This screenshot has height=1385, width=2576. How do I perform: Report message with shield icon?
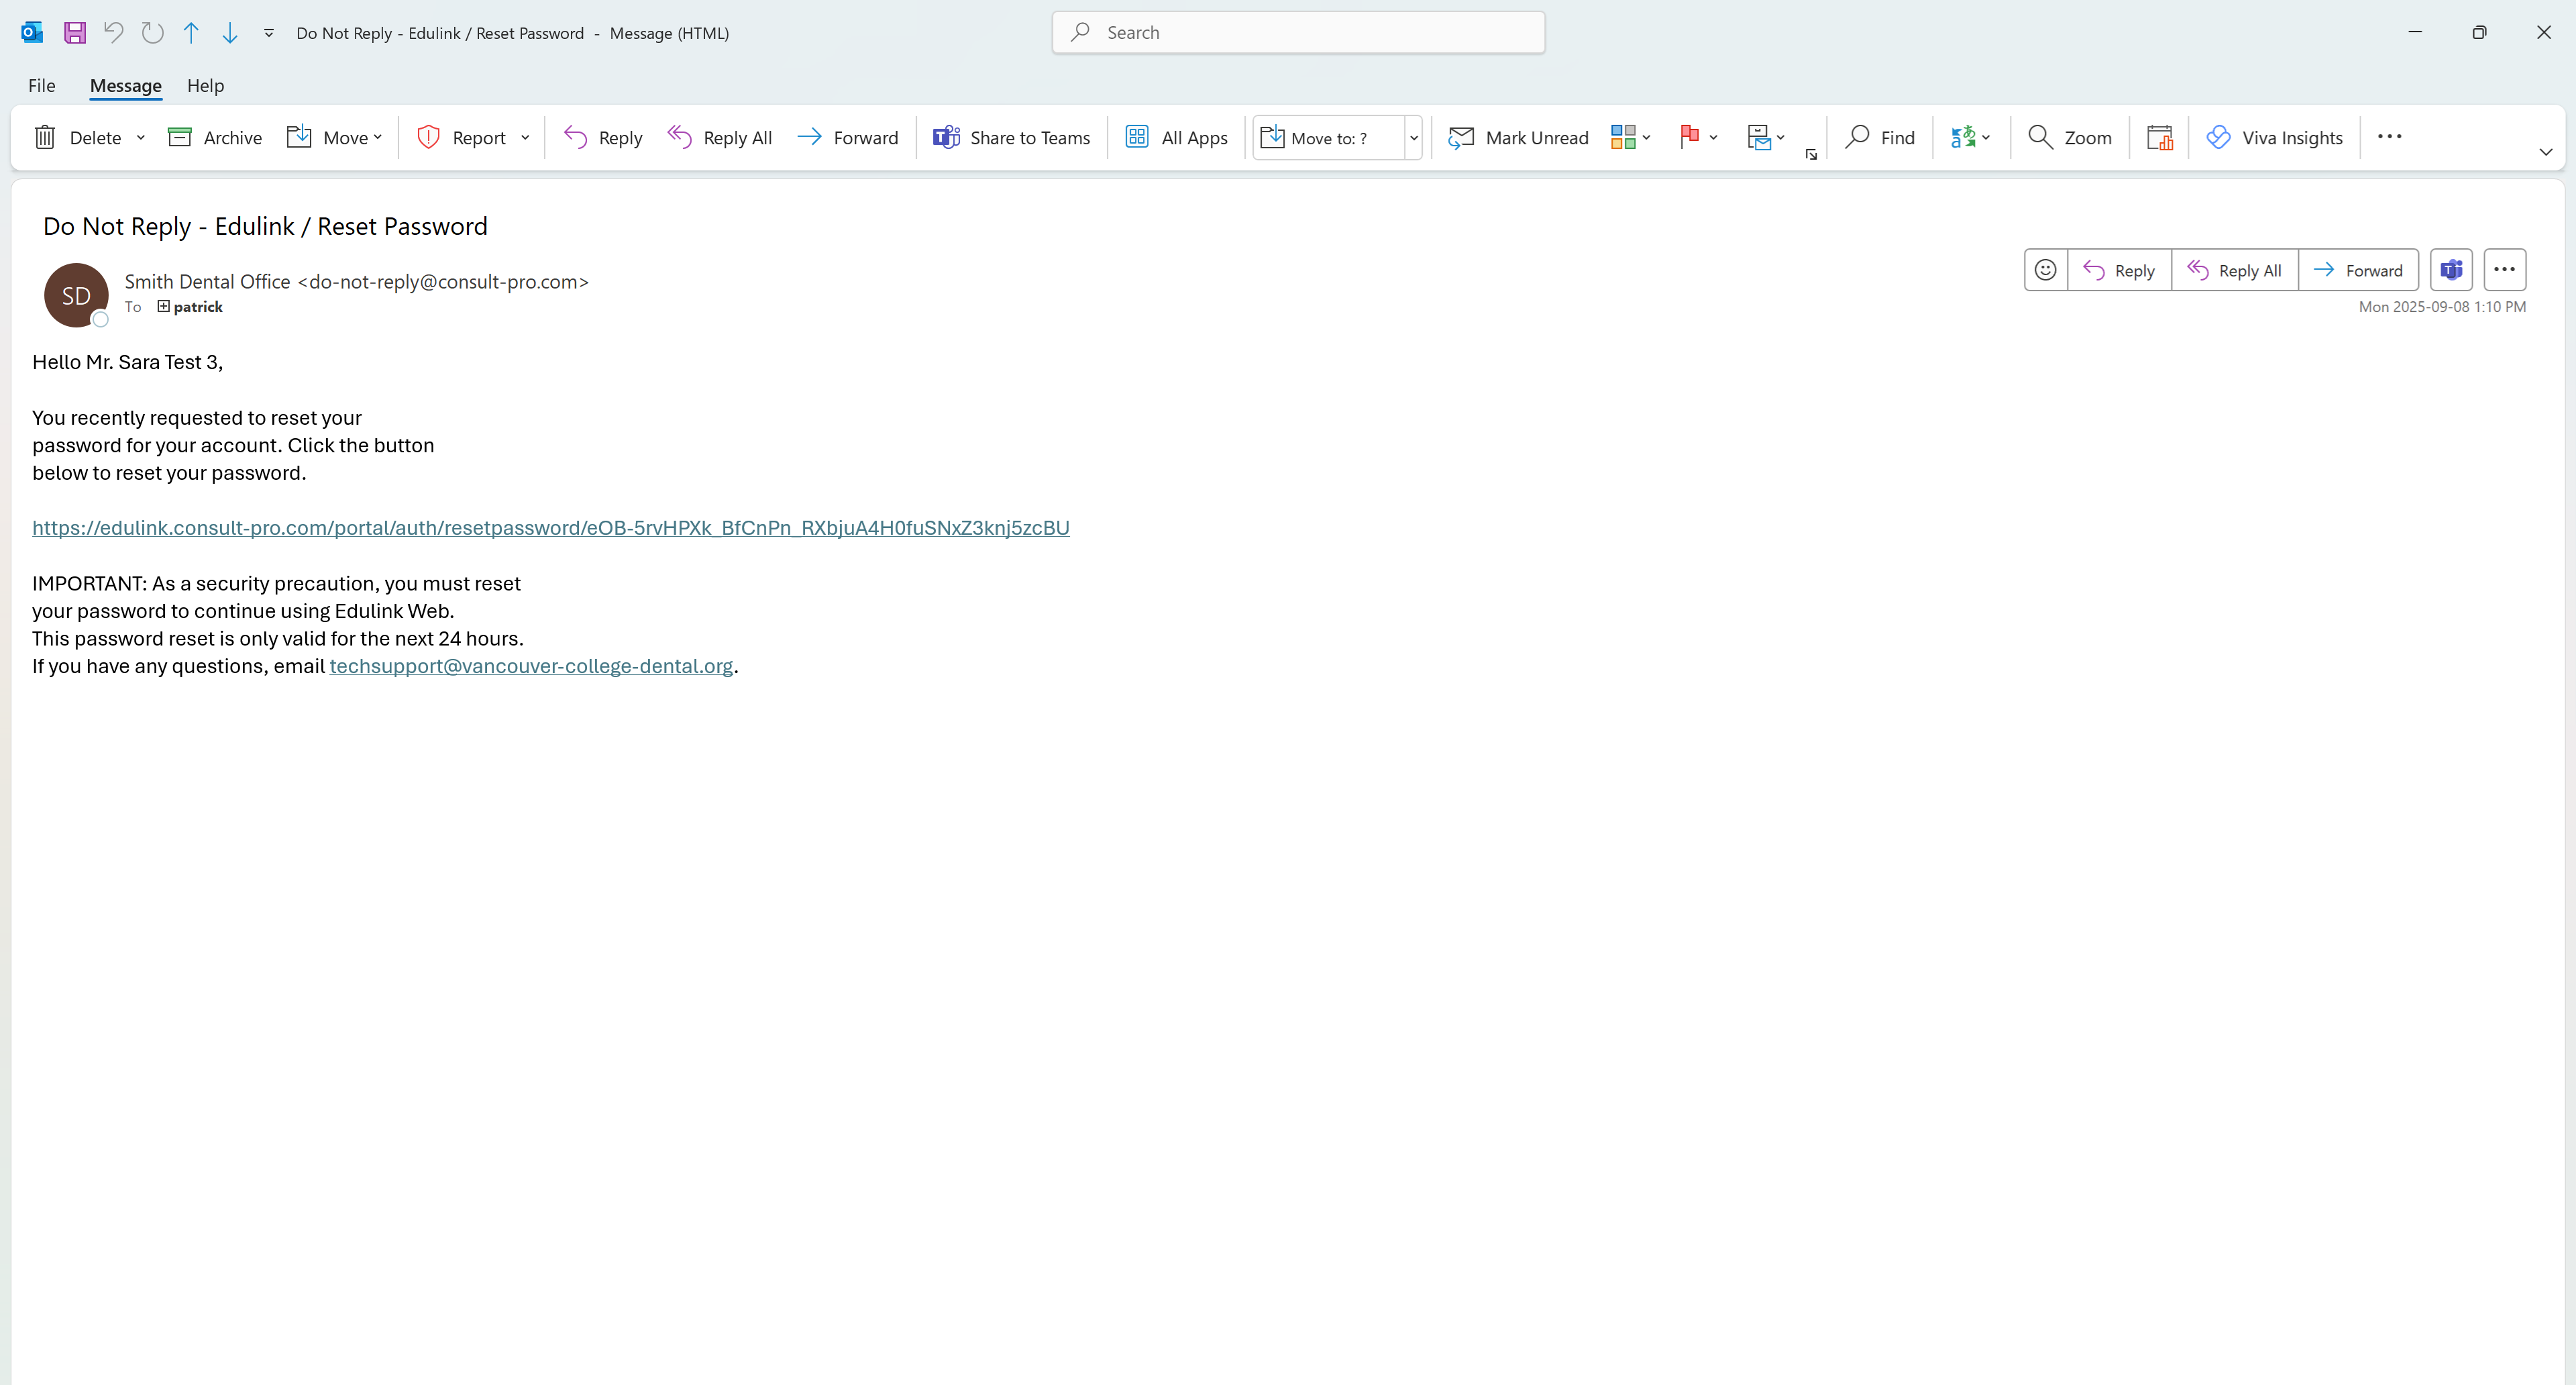pos(461,137)
